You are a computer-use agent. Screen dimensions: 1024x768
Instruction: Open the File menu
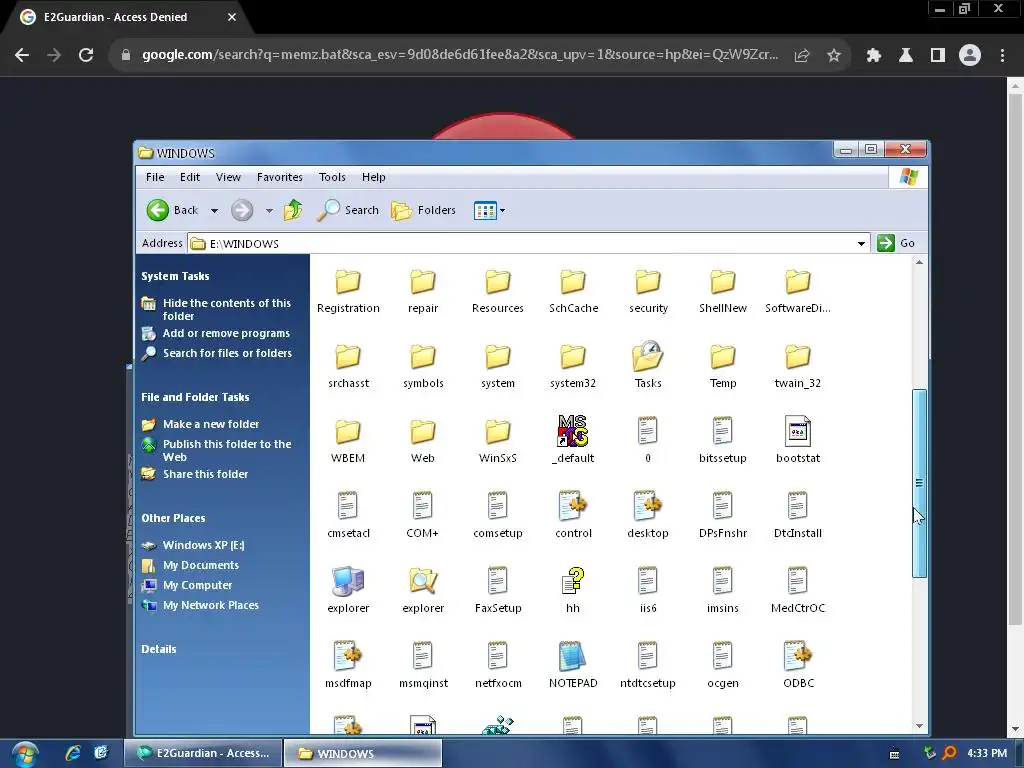(x=155, y=177)
